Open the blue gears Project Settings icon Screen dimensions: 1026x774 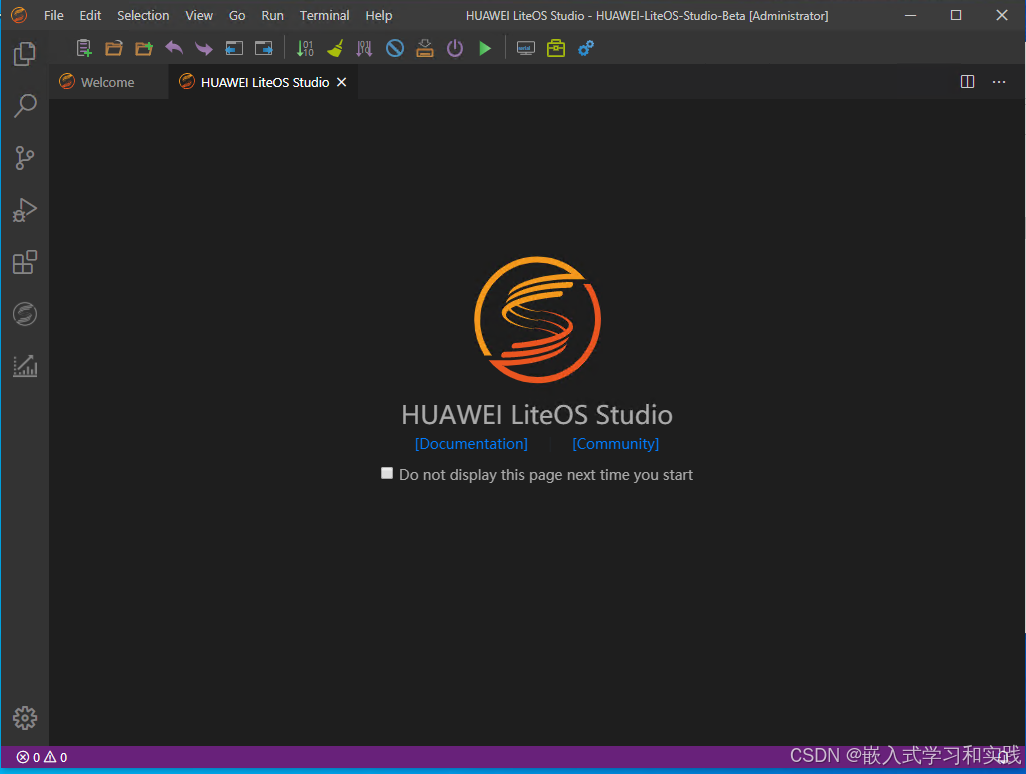(586, 48)
